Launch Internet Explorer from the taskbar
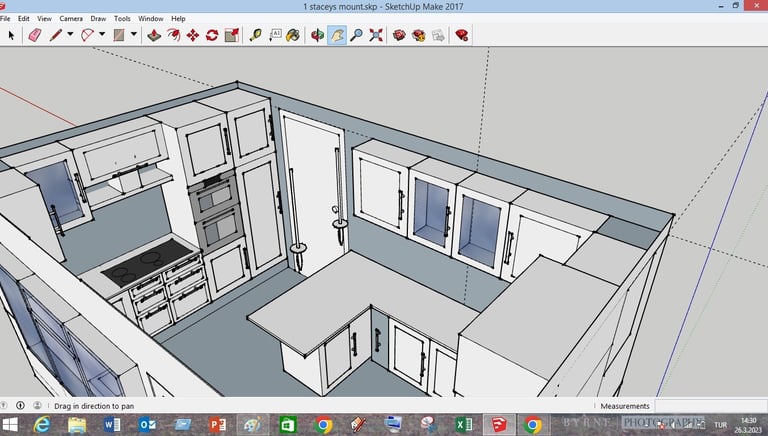Screen dimensions: 768x436 (x=42, y=424)
